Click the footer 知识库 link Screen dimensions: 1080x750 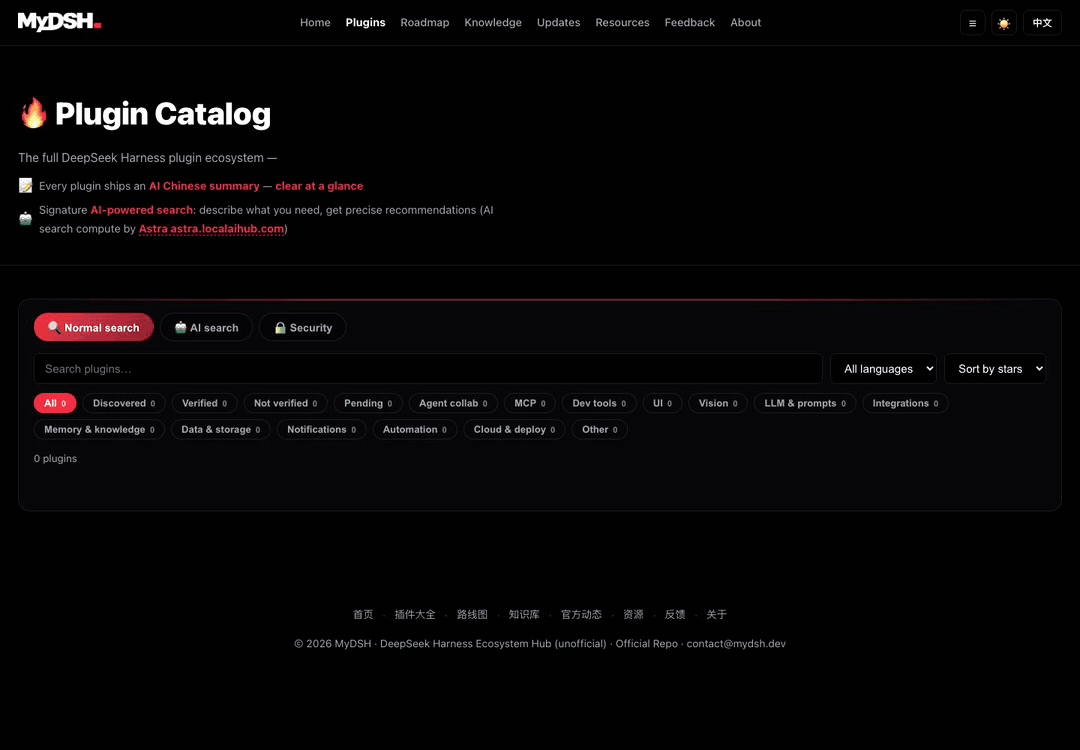pos(524,614)
